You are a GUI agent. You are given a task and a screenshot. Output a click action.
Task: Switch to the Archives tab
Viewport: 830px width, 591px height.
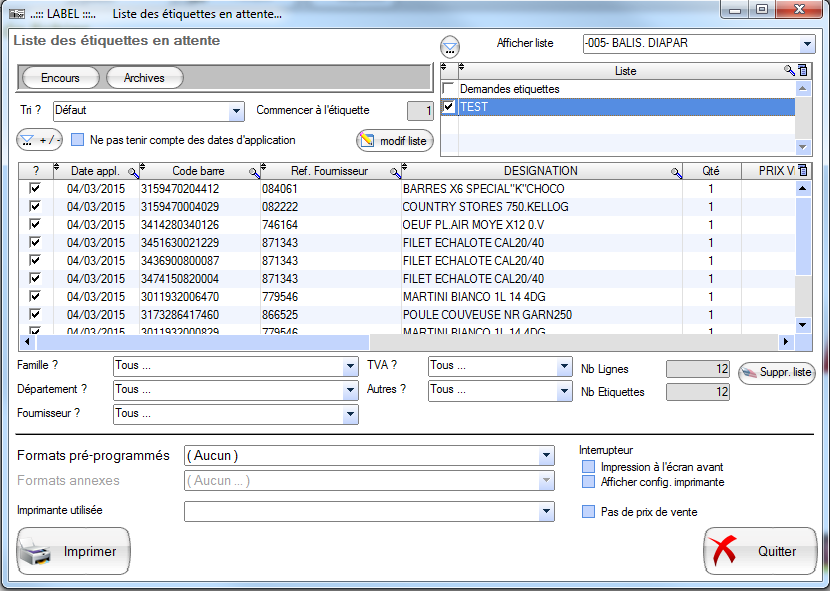click(x=144, y=78)
